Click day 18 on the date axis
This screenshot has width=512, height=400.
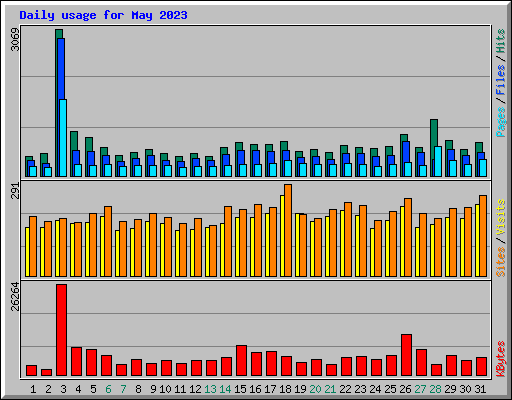click(285, 389)
